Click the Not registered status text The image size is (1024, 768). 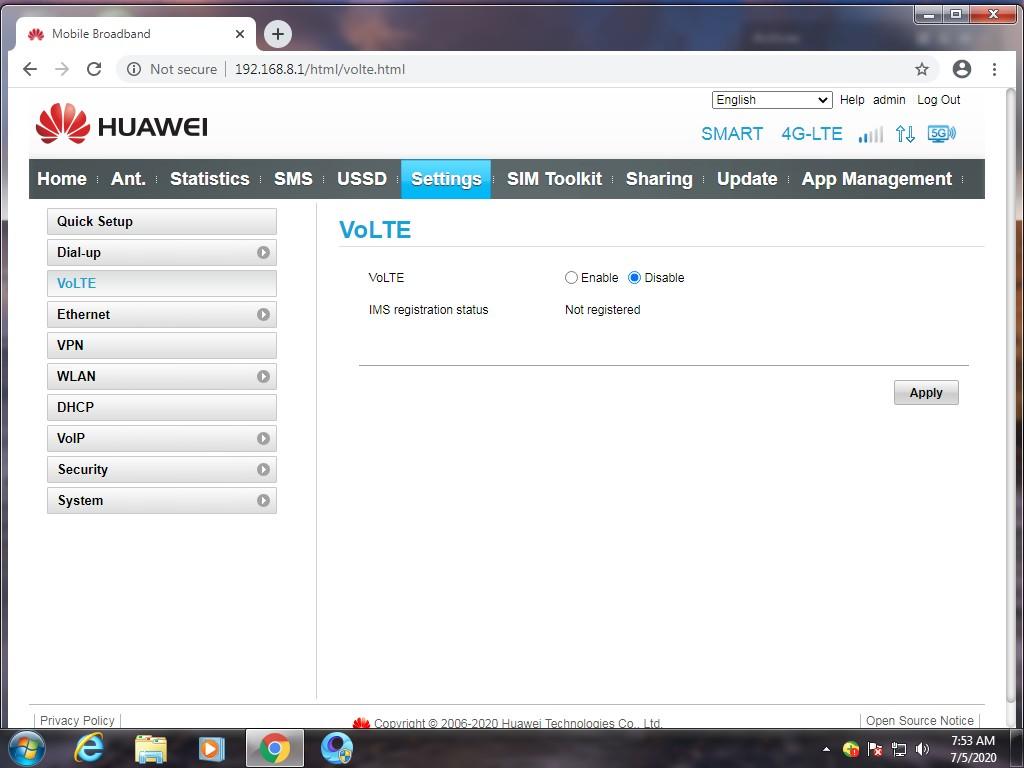602,310
